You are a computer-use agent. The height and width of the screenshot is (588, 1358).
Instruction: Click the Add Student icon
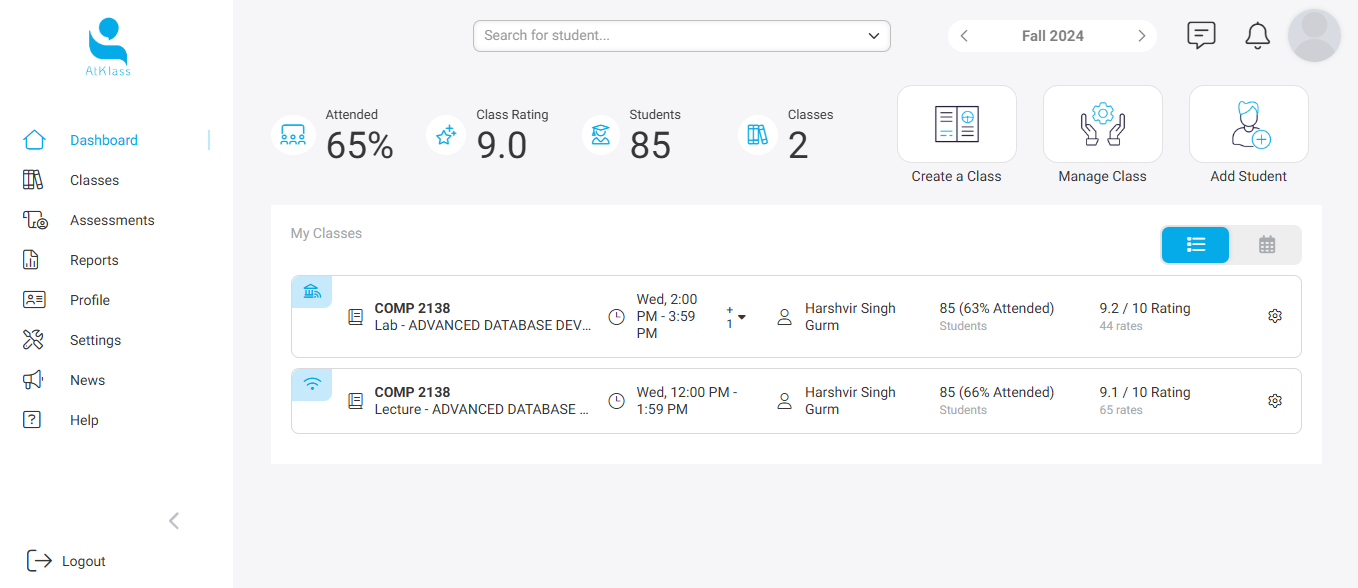(1248, 124)
